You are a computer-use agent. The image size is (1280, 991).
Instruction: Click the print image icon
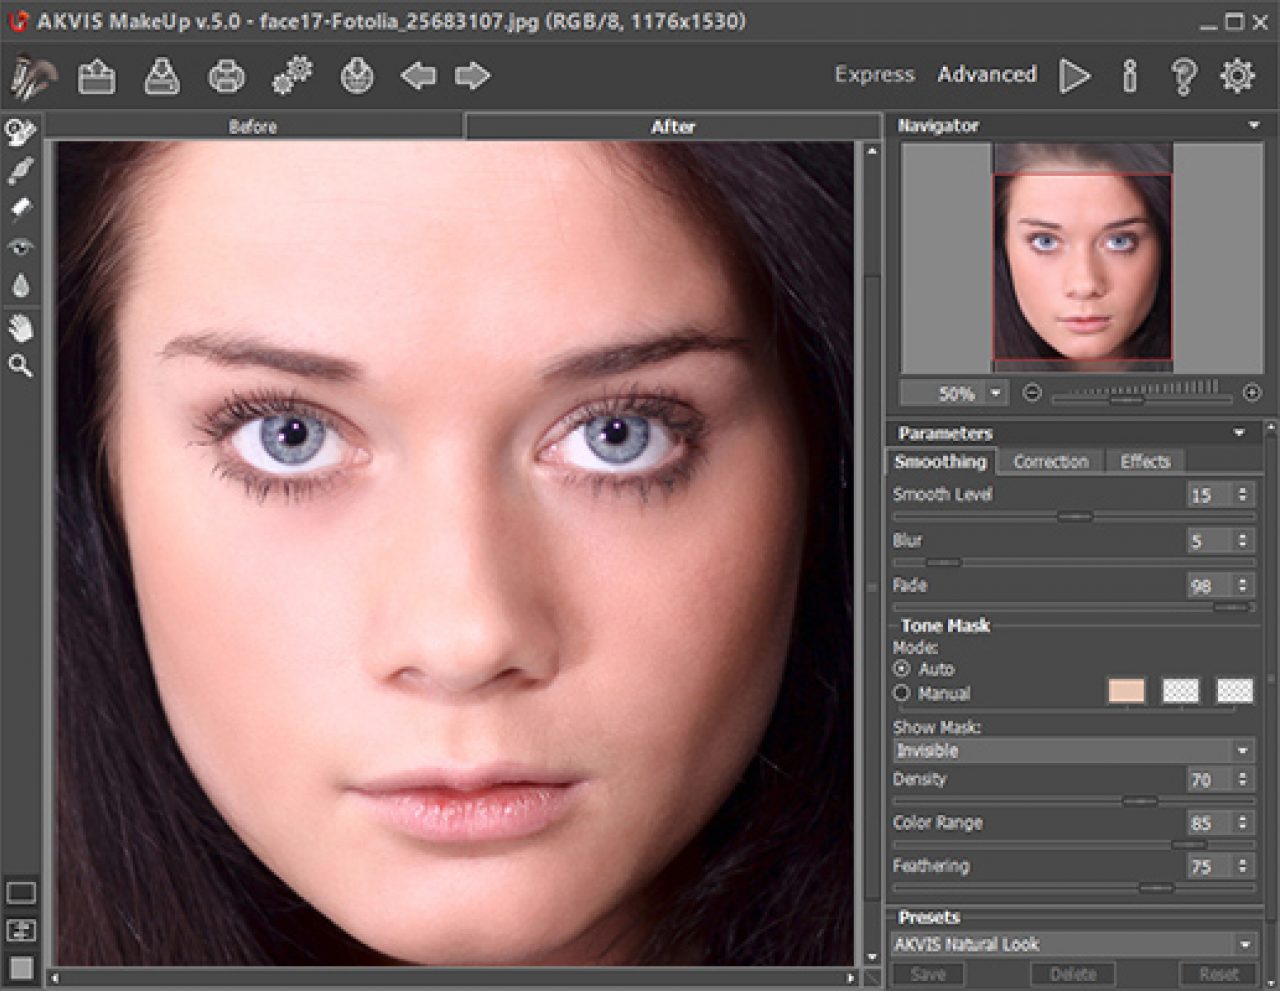click(x=226, y=76)
